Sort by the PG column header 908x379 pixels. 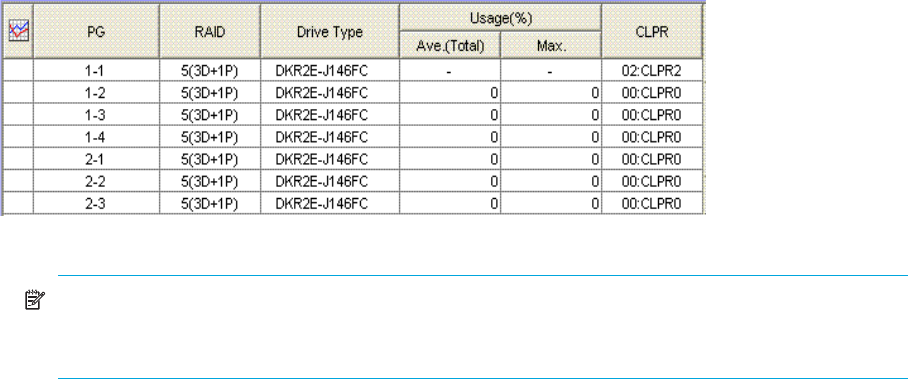(96, 31)
